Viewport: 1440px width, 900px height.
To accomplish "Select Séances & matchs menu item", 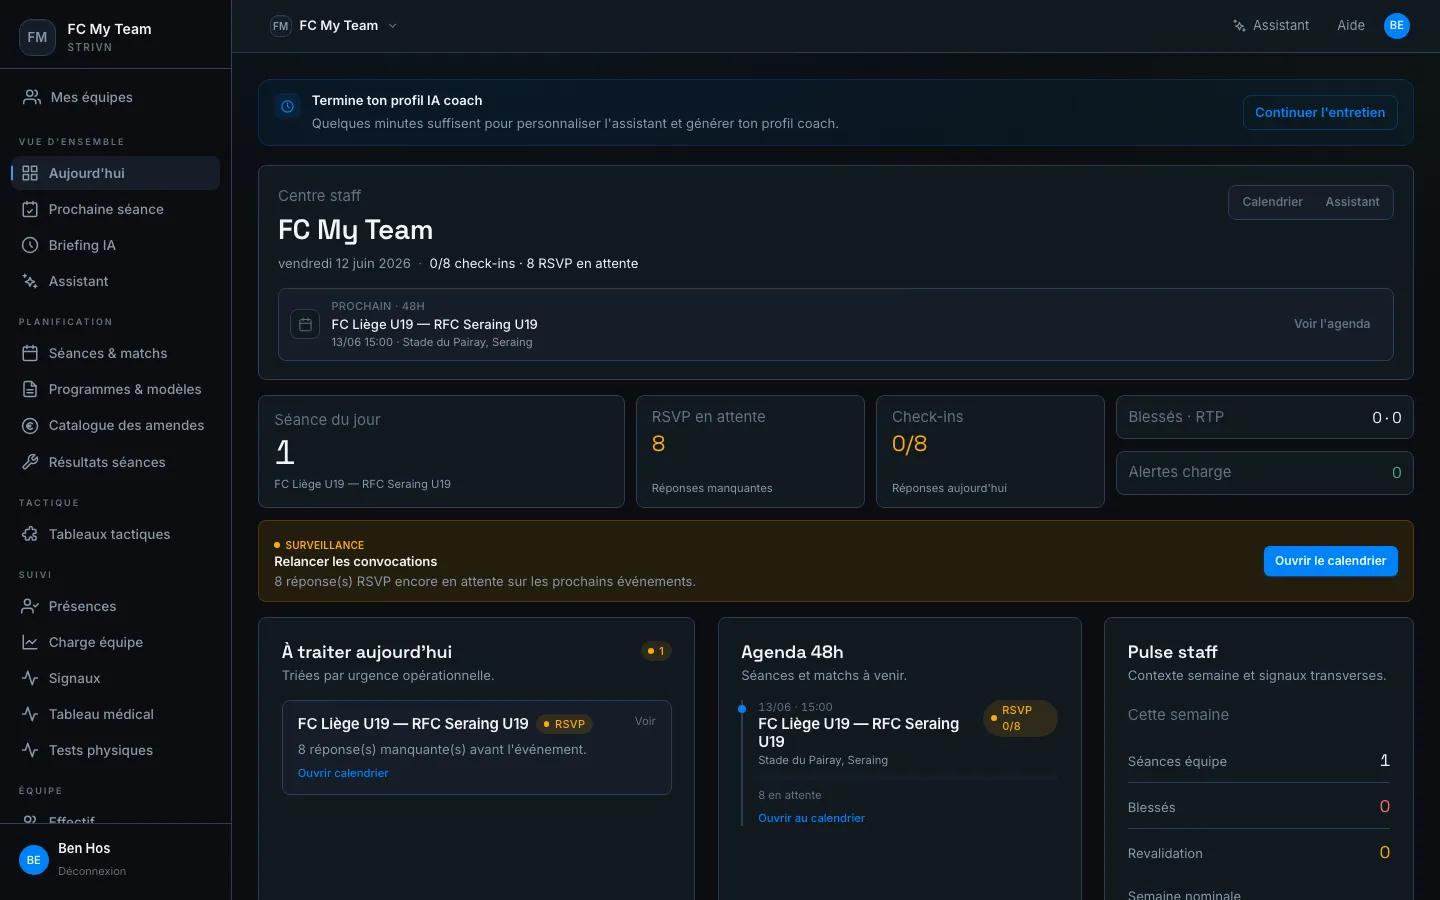I will click(116, 353).
